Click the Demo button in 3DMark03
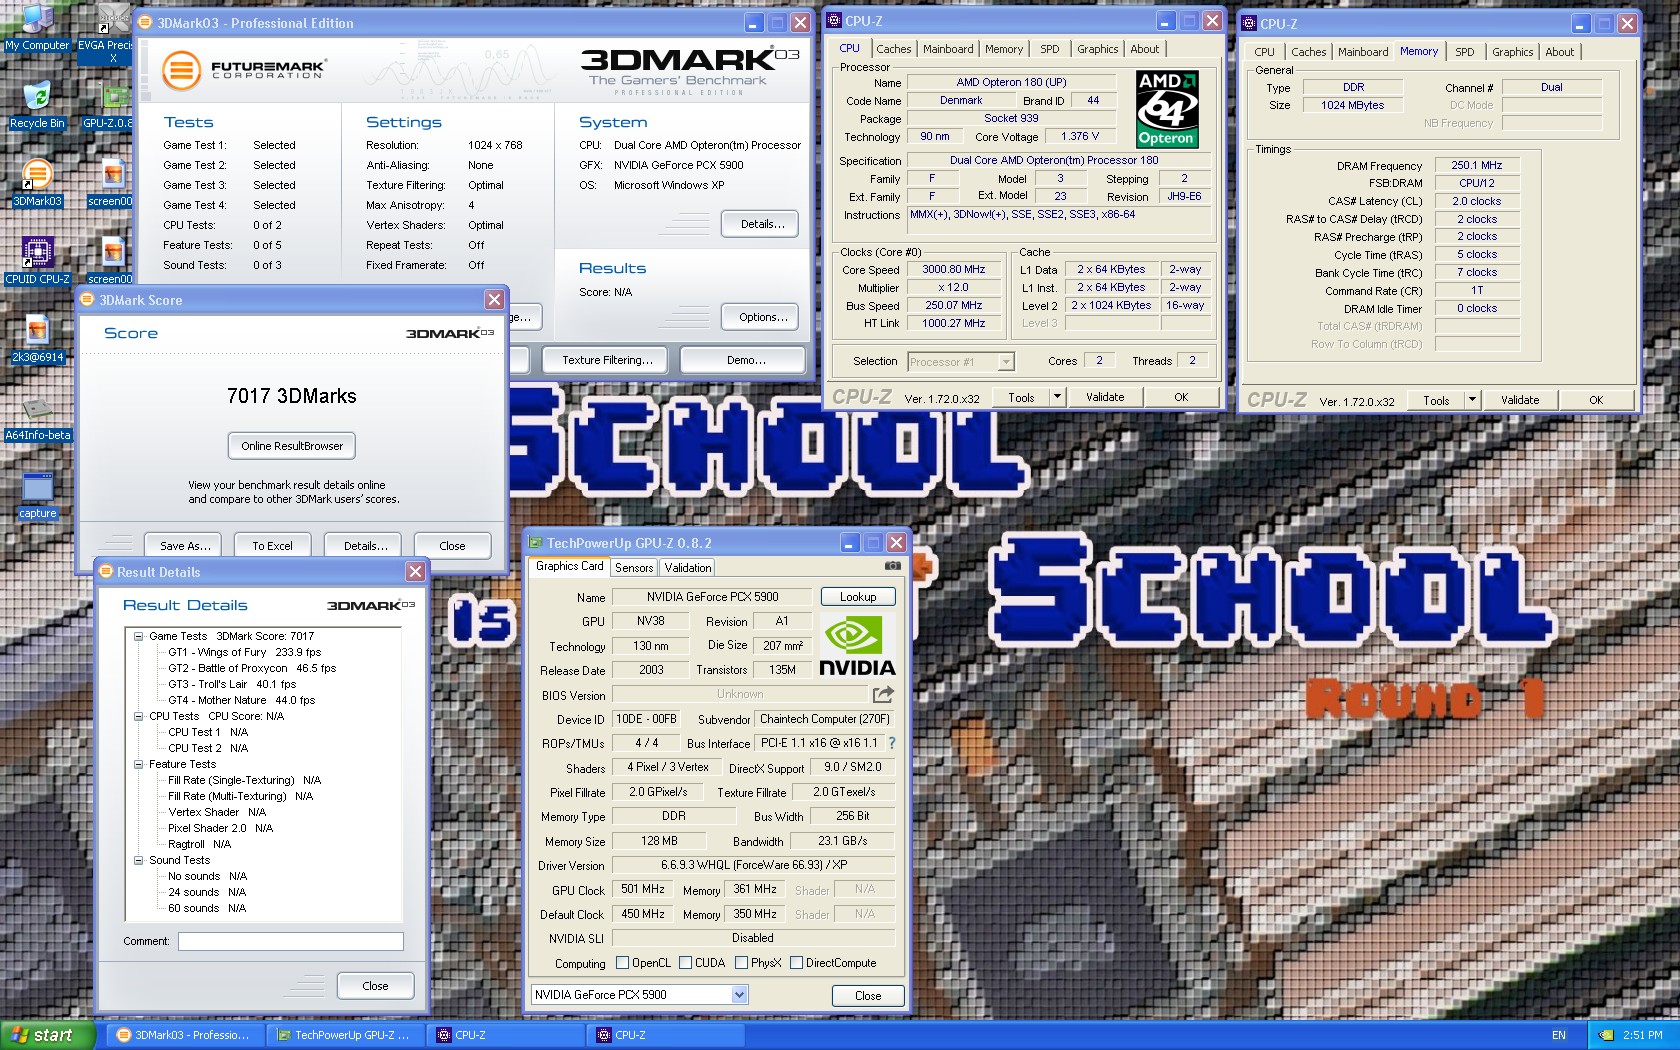This screenshot has width=1680, height=1050. 743,360
